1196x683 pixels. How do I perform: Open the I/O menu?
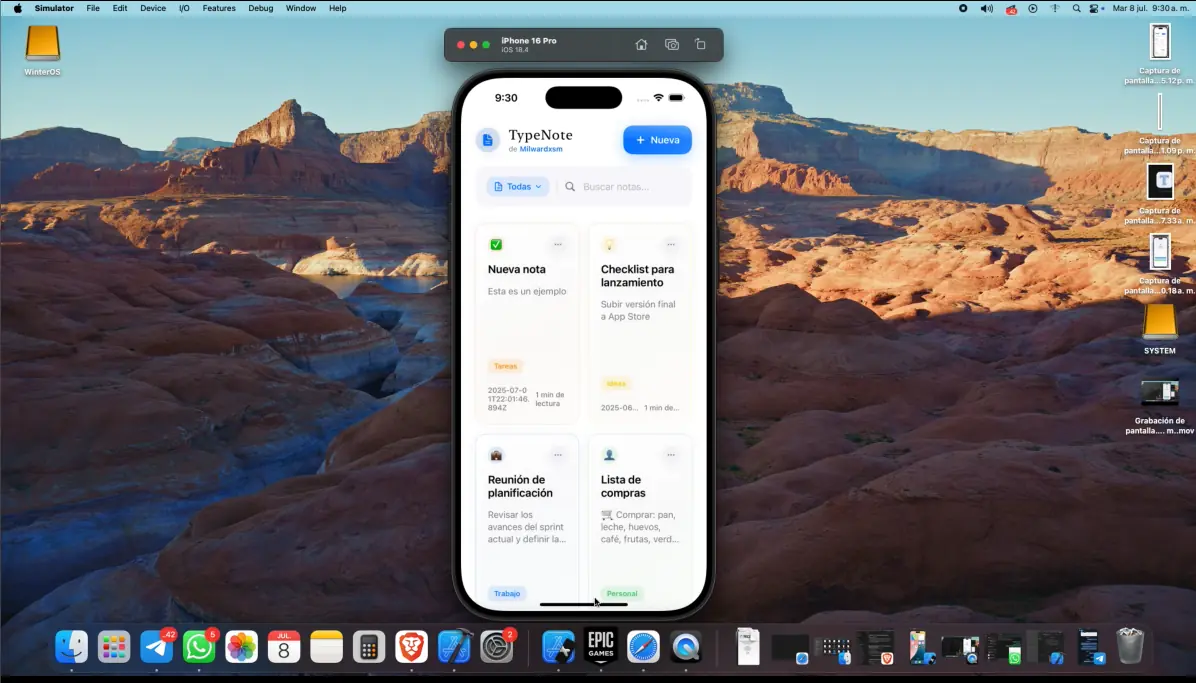click(184, 8)
